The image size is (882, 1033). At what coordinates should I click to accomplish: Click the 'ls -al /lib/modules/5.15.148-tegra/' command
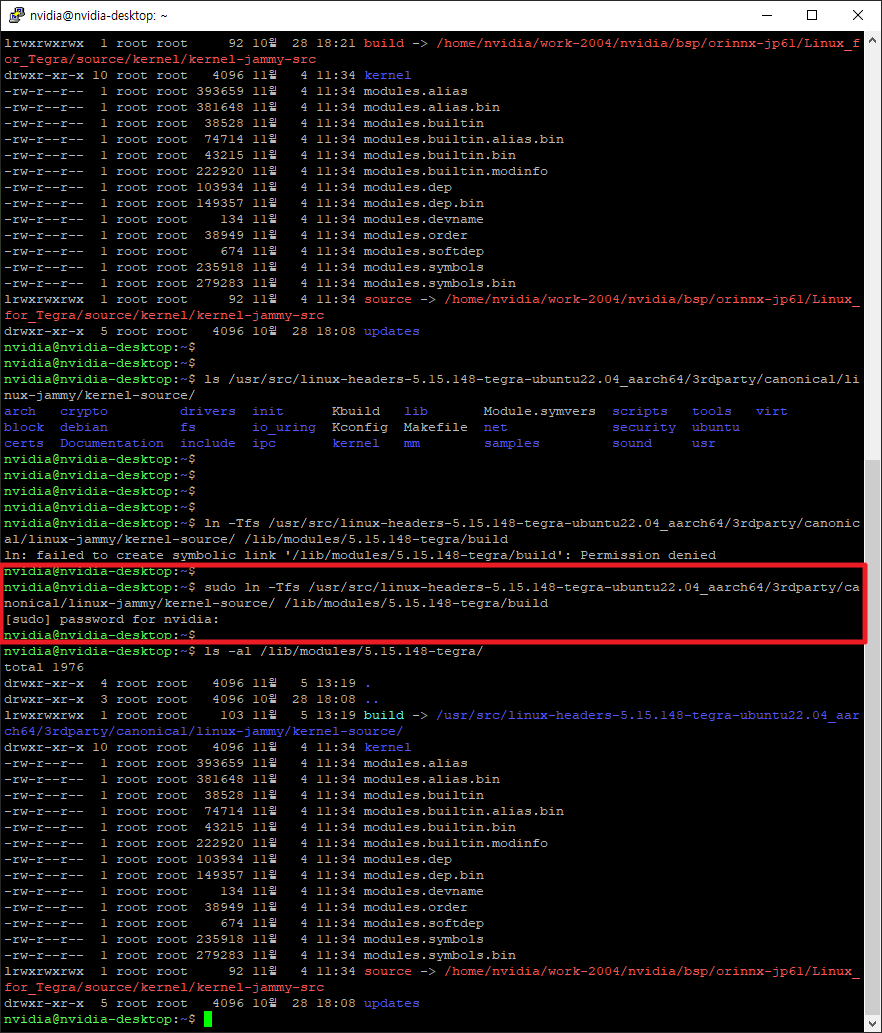click(343, 651)
